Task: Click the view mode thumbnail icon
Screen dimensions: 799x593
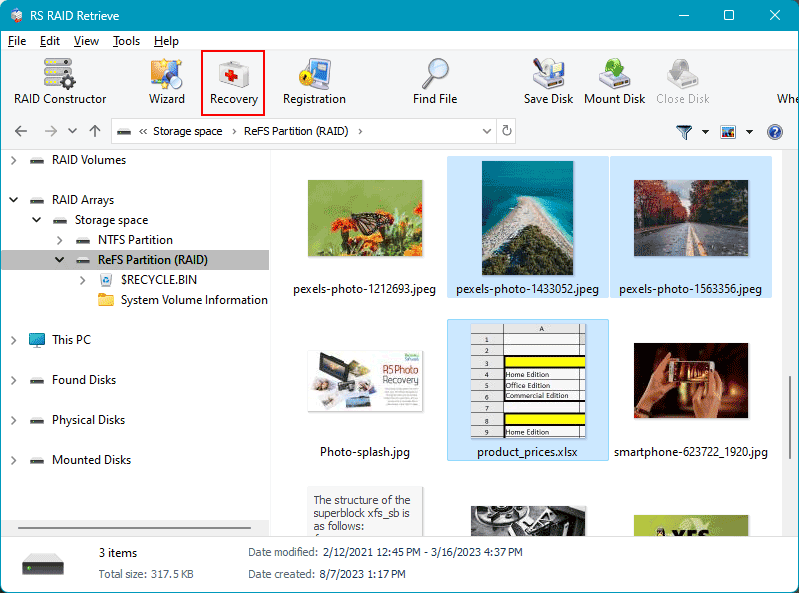Action: pos(728,132)
